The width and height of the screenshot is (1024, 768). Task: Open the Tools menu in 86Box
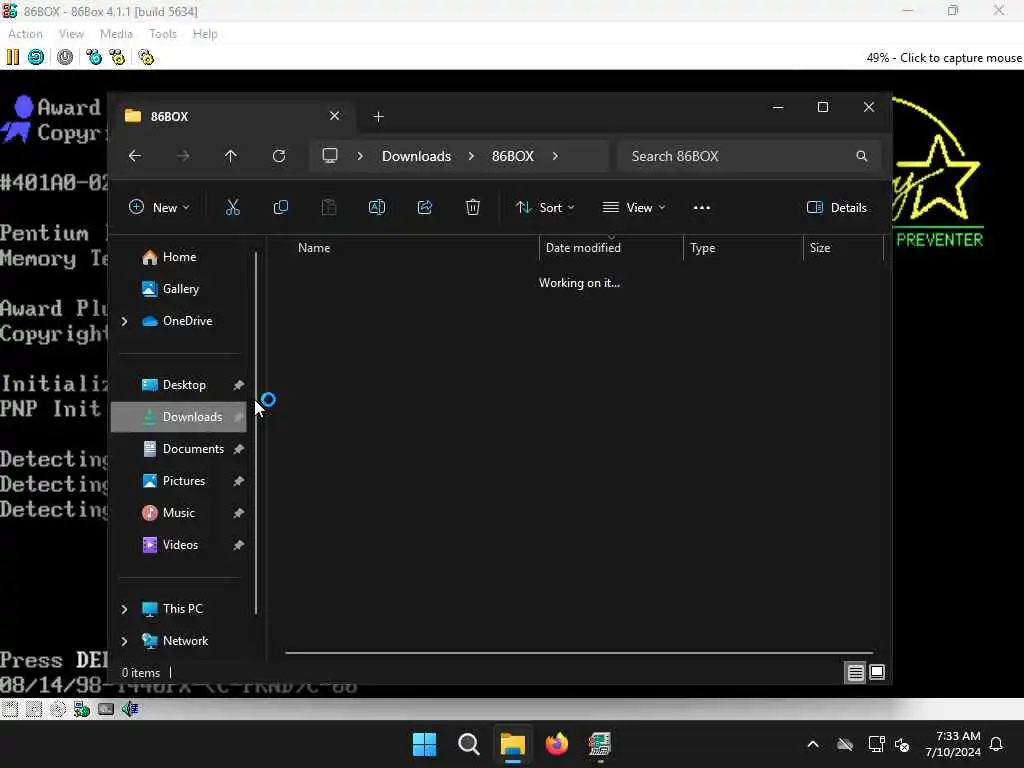tap(163, 34)
